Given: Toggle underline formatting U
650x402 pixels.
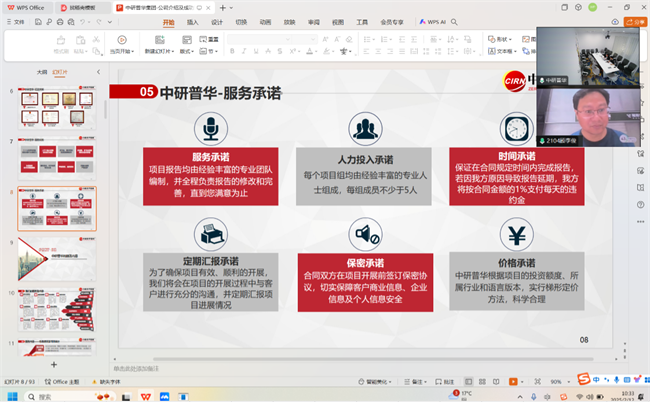Looking at the screenshot, I should [256, 51].
